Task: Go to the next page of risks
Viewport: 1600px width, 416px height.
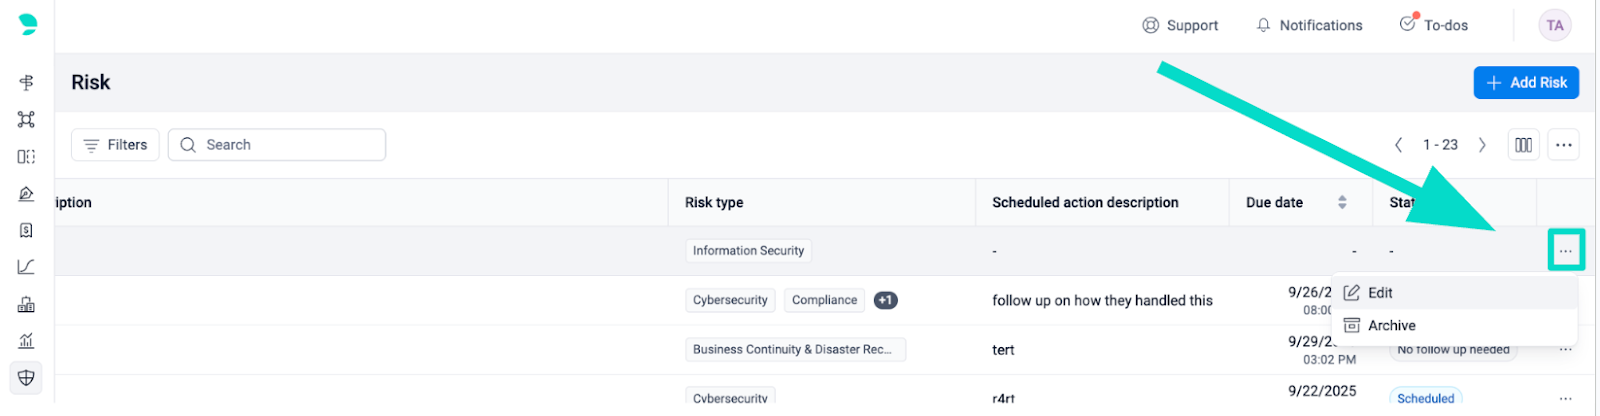Action: click(1482, 145)
